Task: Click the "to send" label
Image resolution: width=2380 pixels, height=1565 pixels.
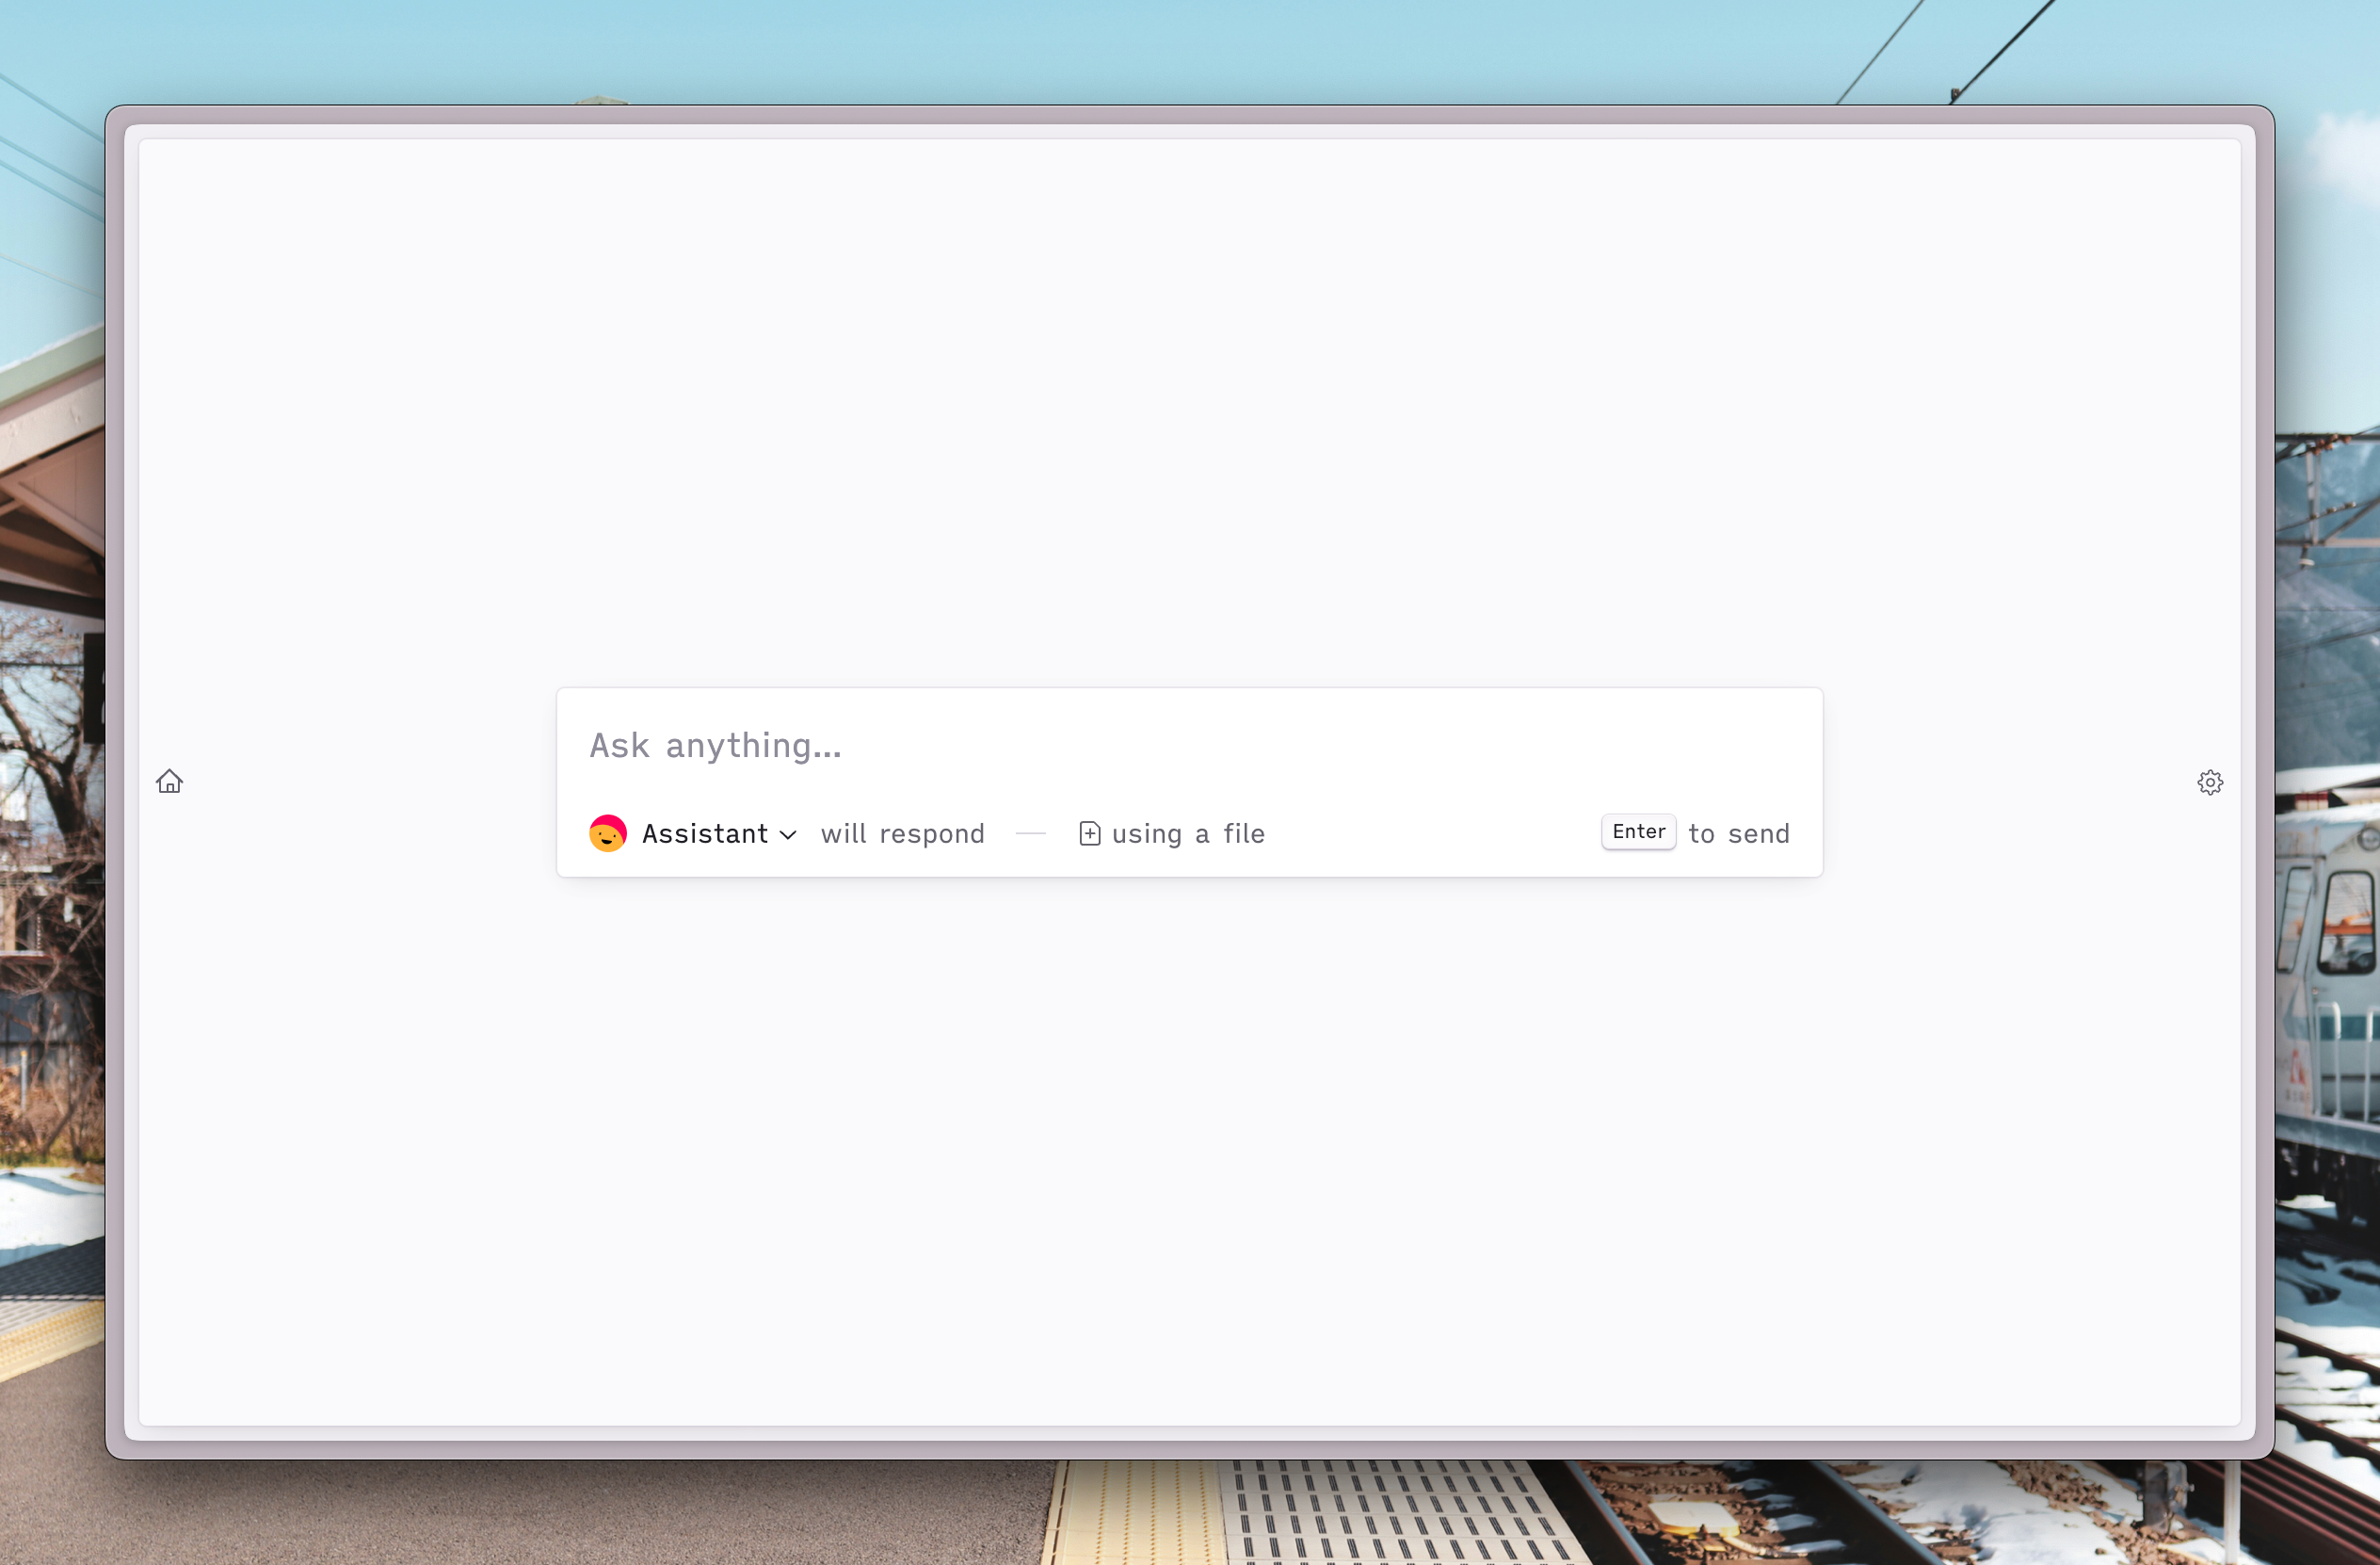Action: tap(1739, 834)
